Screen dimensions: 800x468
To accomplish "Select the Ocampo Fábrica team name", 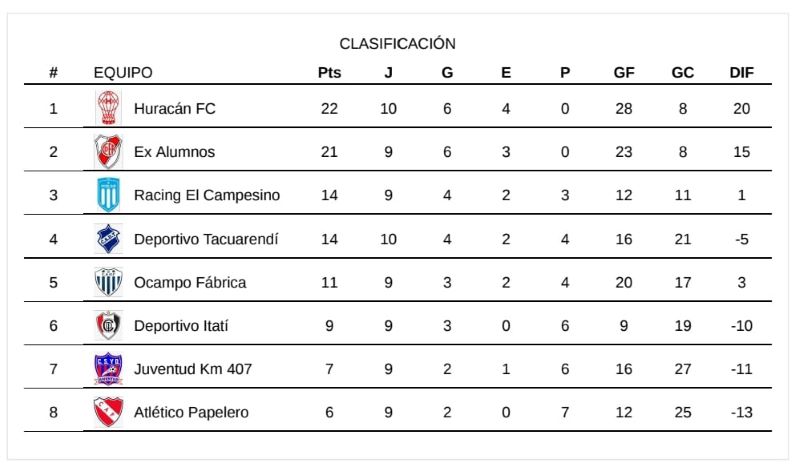I will click(190, 282).
